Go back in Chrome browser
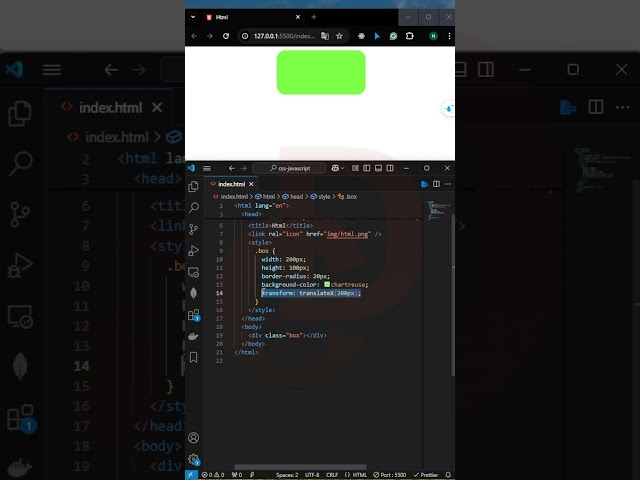640x480 pixels. click(x=194, y=36)
